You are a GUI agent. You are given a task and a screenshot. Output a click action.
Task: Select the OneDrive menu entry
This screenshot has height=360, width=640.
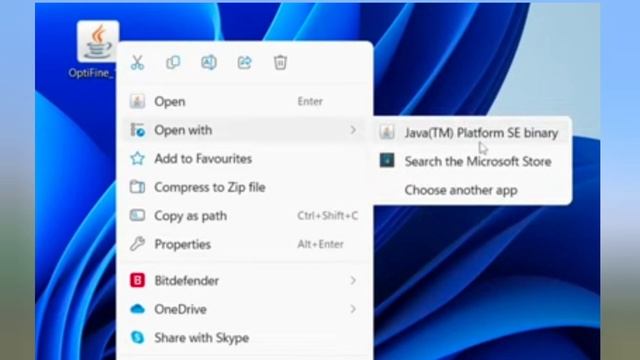(244, 309)
